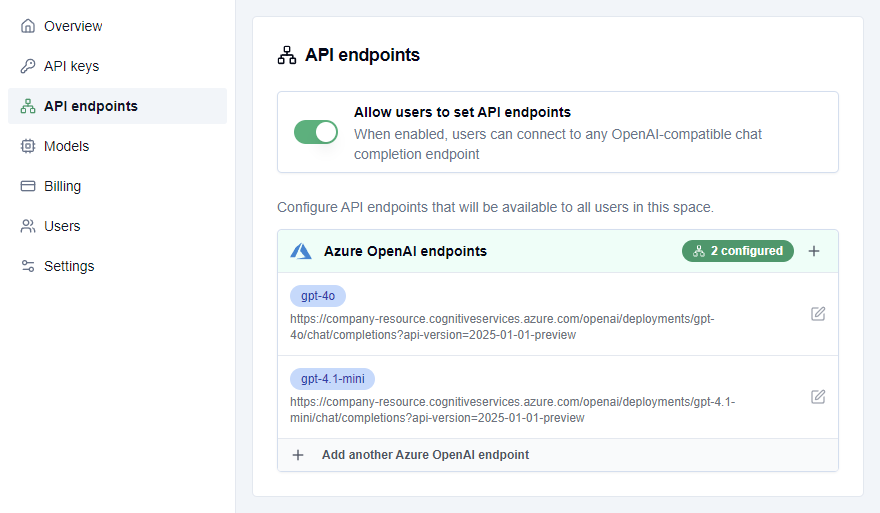Click the Azure logo icon
The height and width of the screenshot is (513, 880).
301,251
